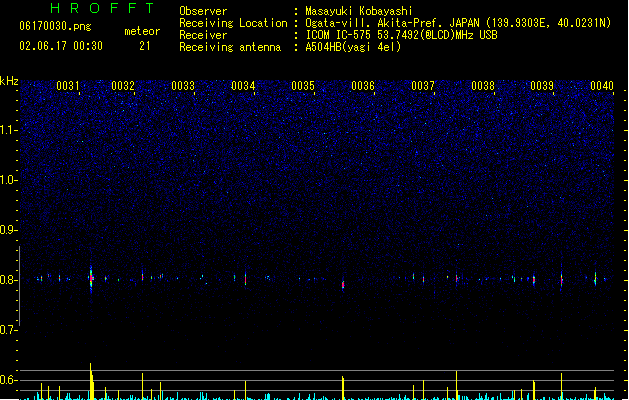Click the date stamp 02.06.17 00:30

(61, 46)
